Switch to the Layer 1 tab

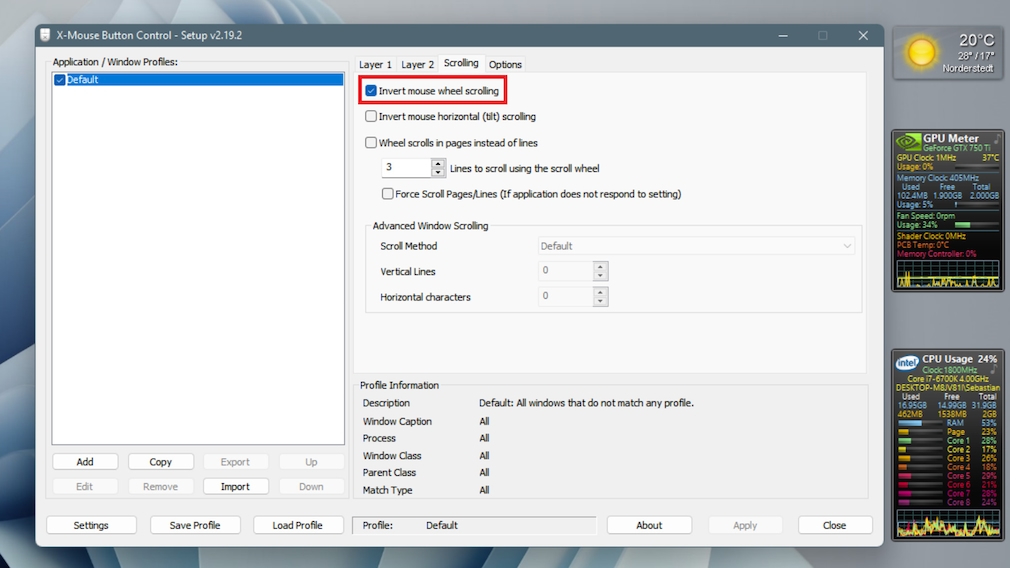tap(376, 65)
